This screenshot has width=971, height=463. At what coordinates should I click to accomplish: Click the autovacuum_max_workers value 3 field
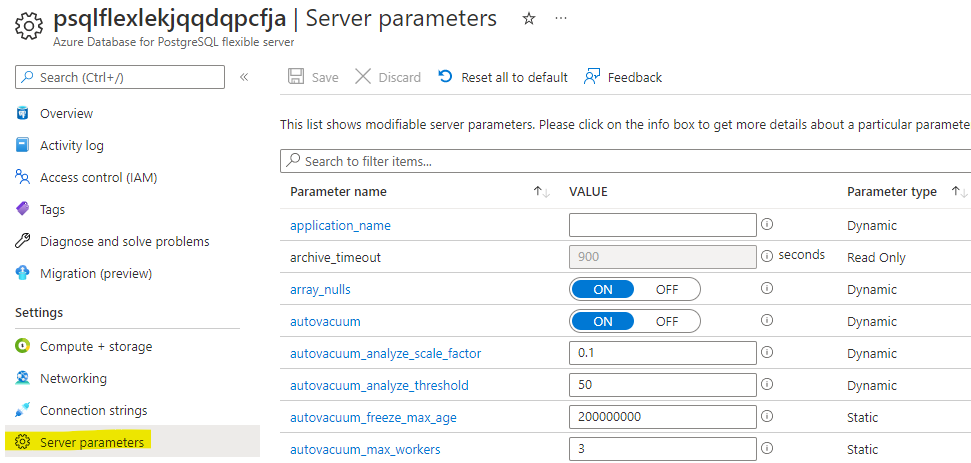663,449
